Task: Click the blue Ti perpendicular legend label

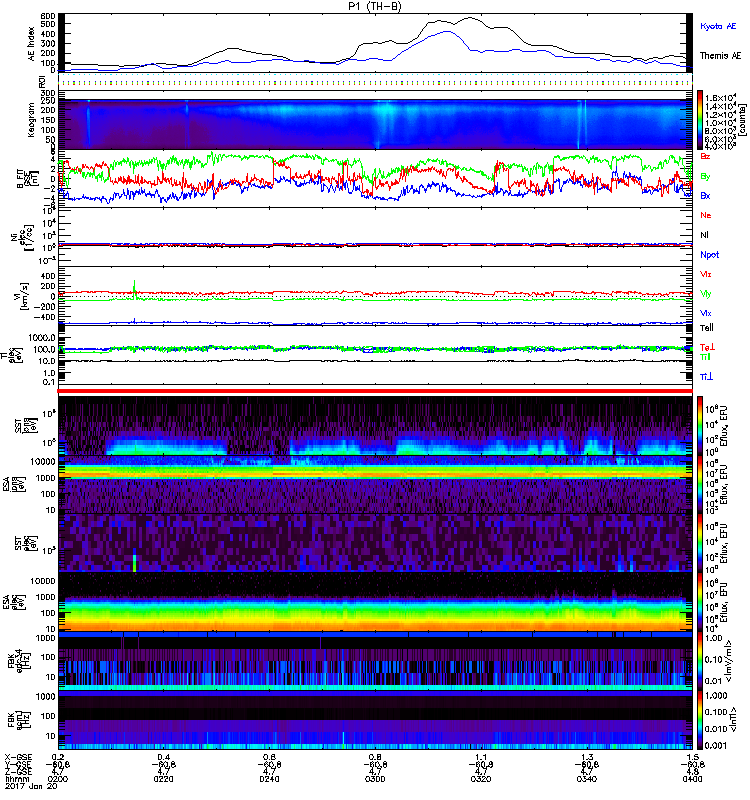Action: coord(706,377)
